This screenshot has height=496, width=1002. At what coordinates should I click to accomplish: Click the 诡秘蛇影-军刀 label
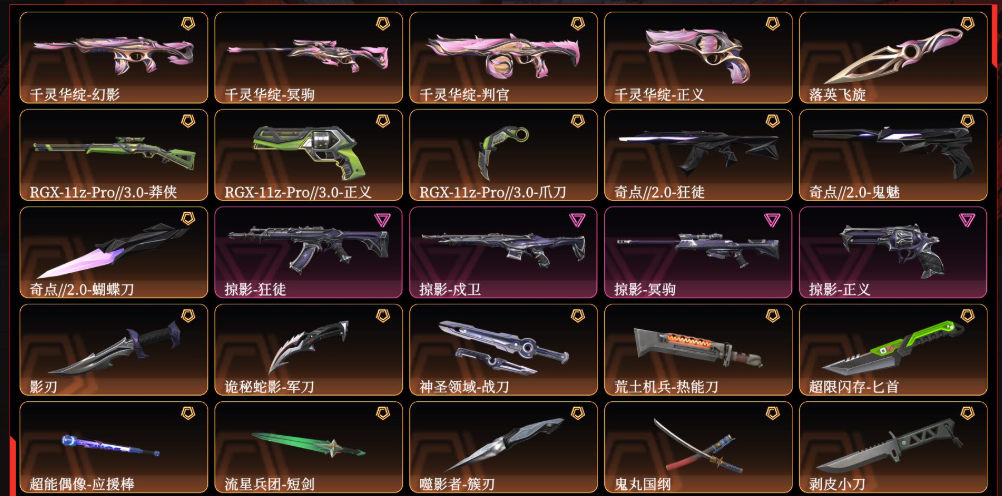(269, 387)
